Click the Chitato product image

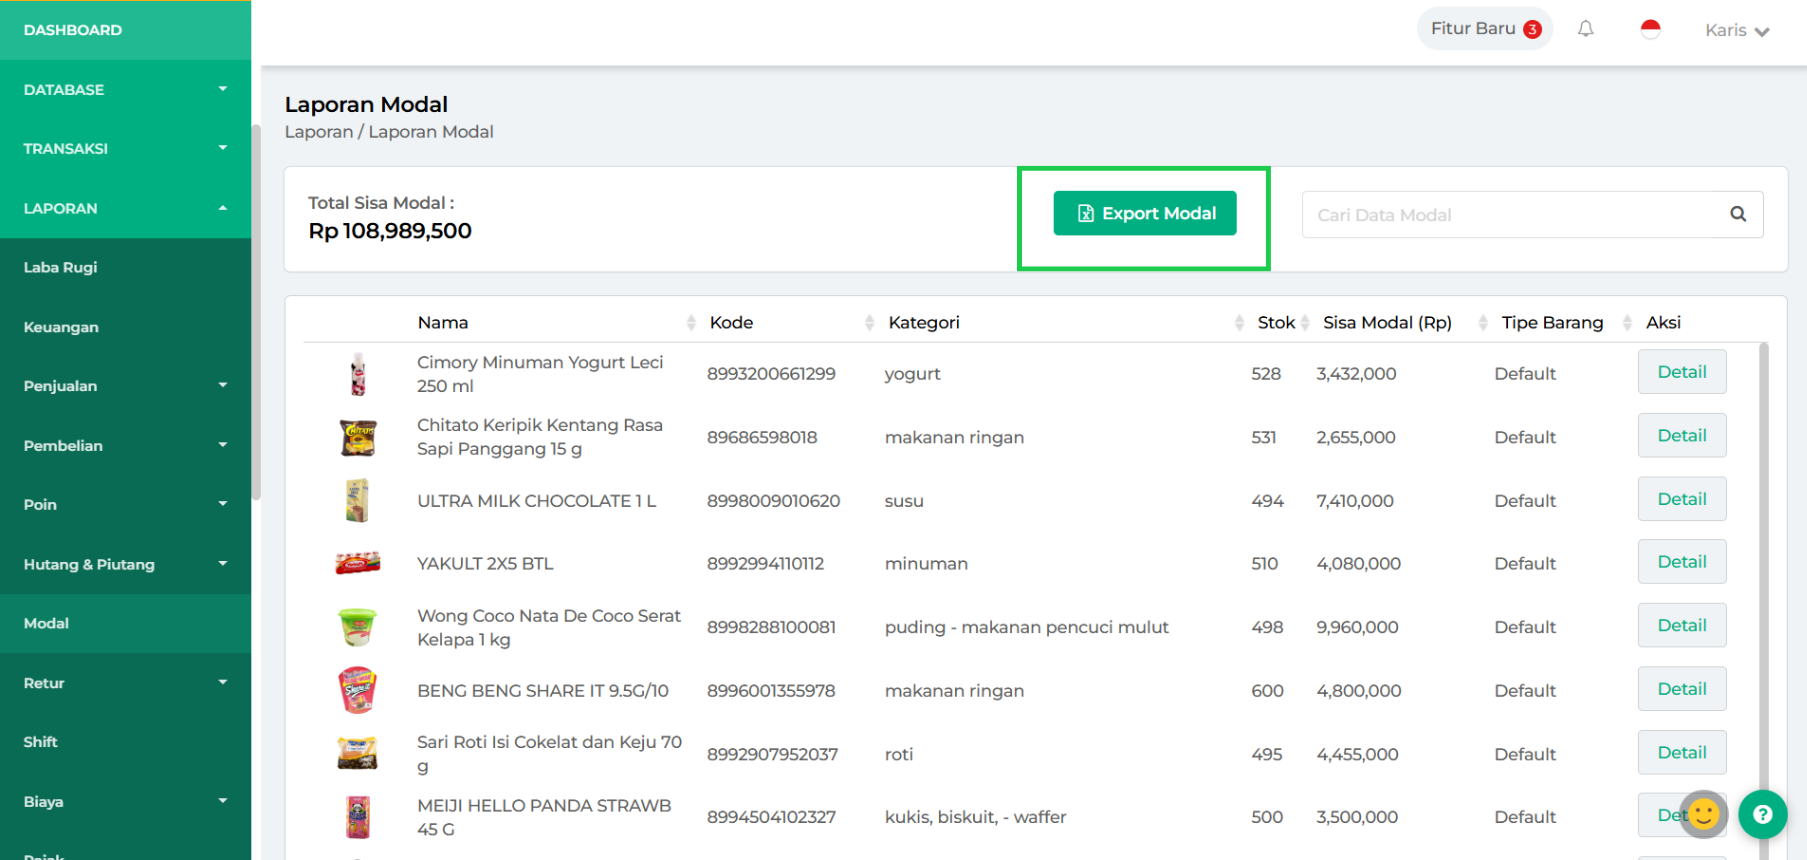[x=358, y=437]
